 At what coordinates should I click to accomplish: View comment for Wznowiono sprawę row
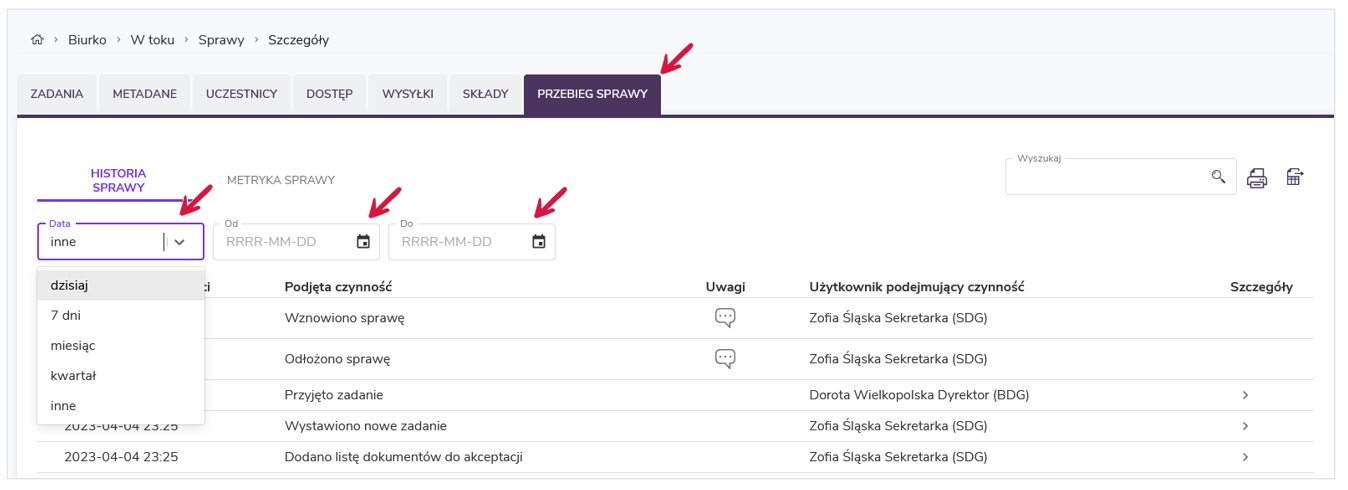point(725,318)
